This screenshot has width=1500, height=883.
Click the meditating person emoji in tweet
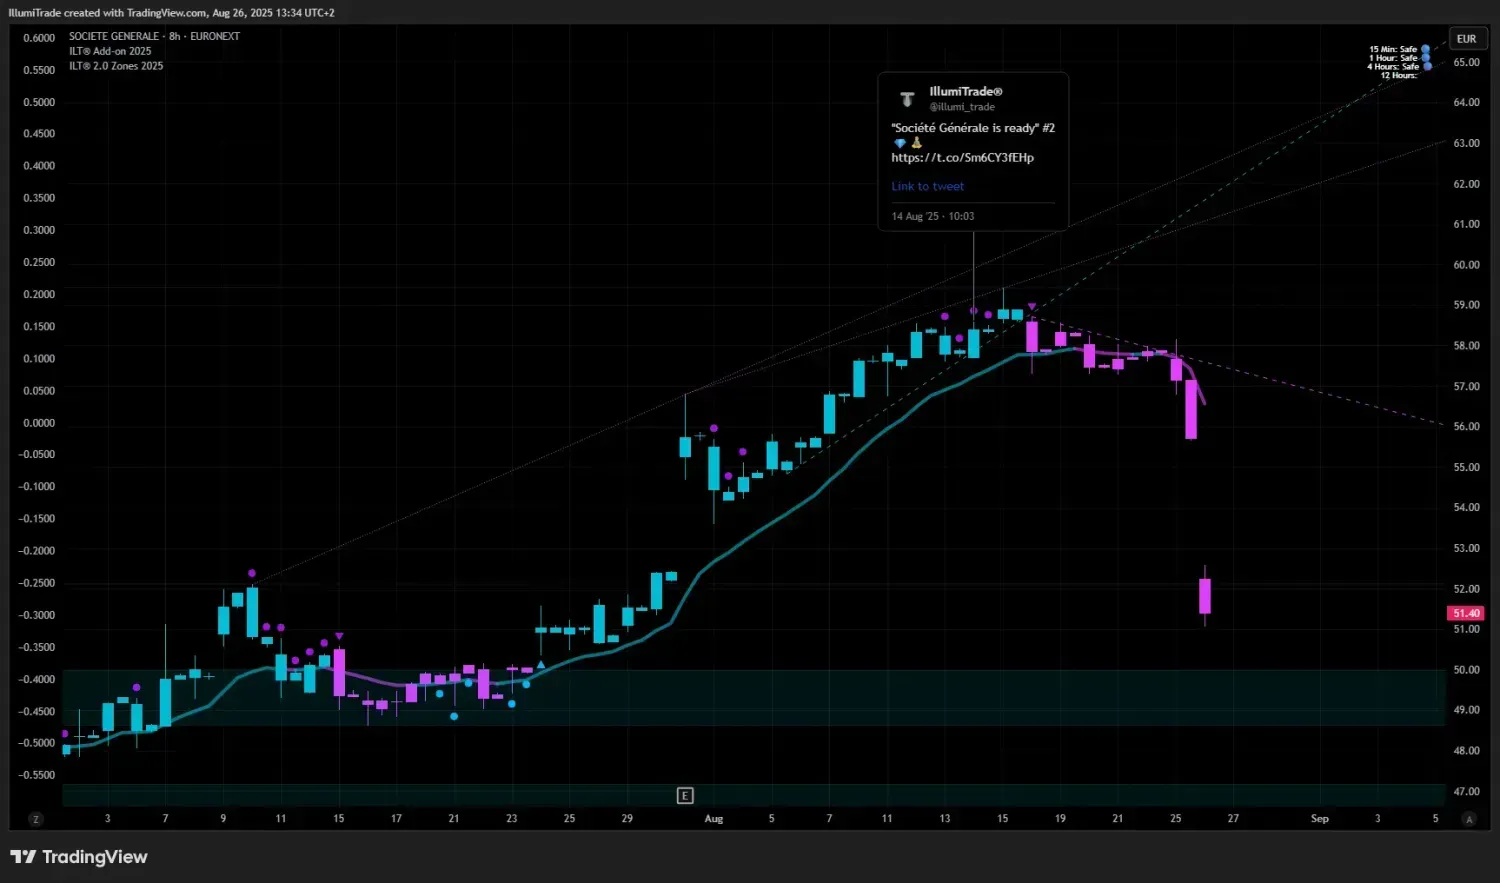coord(916,143)
